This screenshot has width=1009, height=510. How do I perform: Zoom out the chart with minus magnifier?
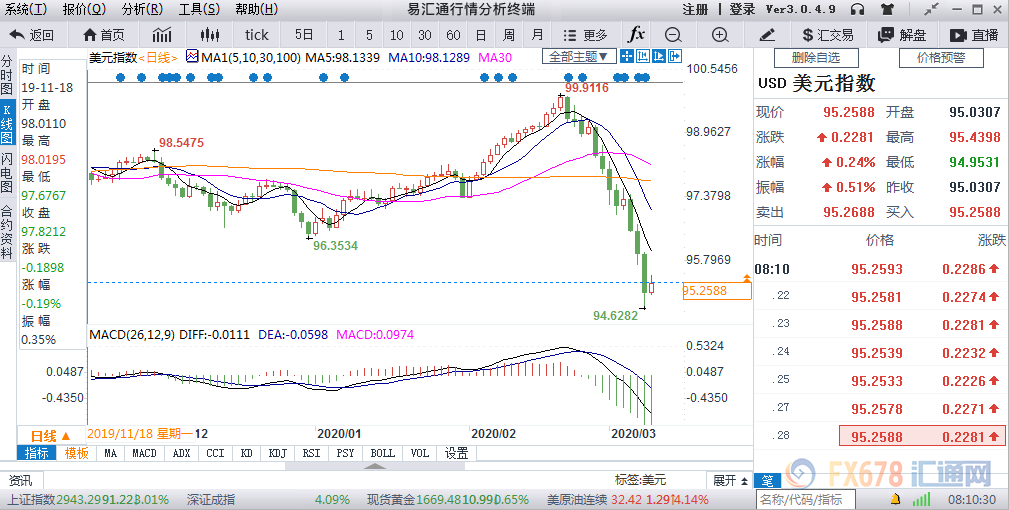[673, 35]
